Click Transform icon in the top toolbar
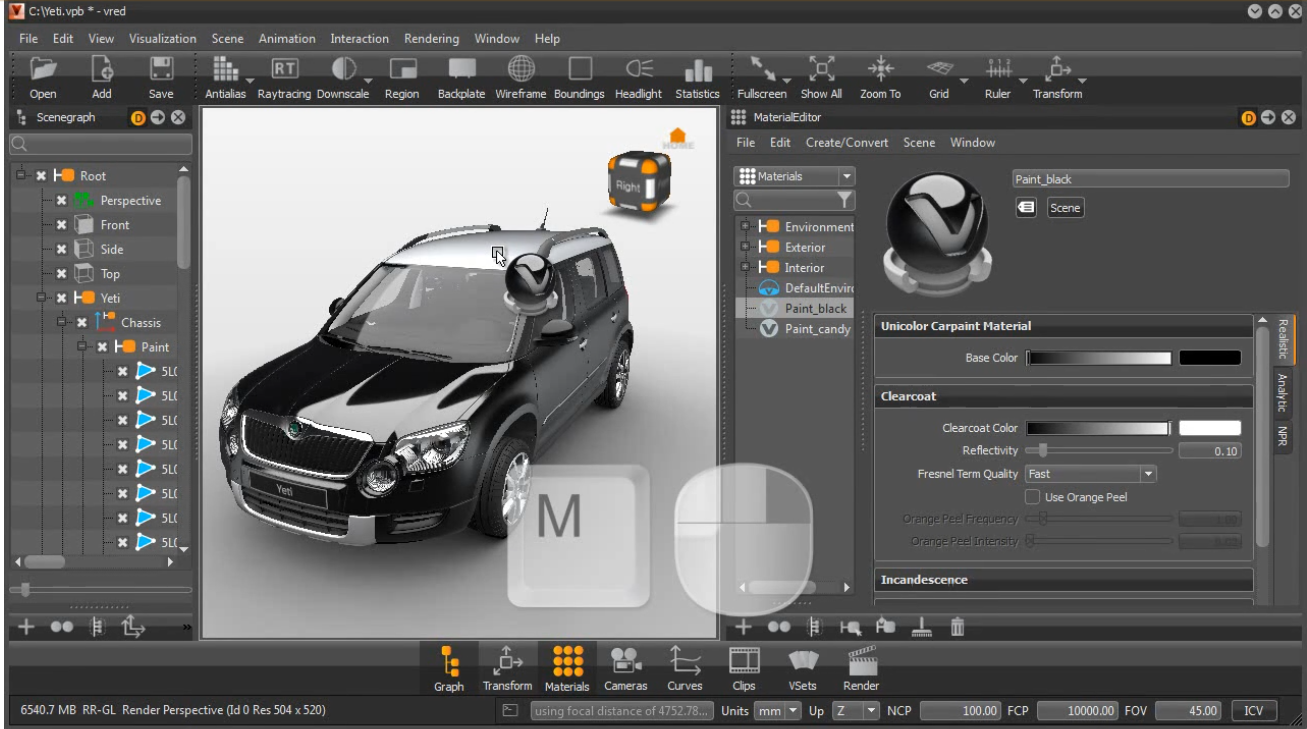Screen dimensions: 1307x729 (x=1057, y=69)
